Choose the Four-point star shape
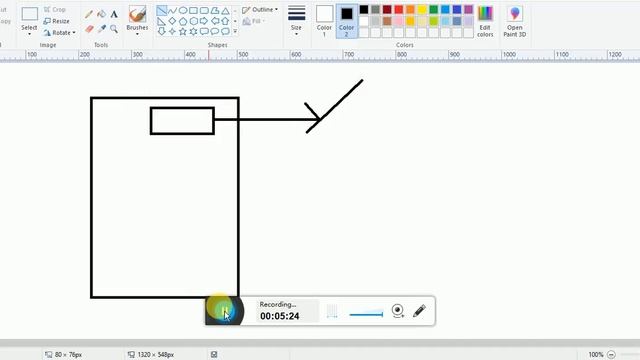 click(172, 31)
